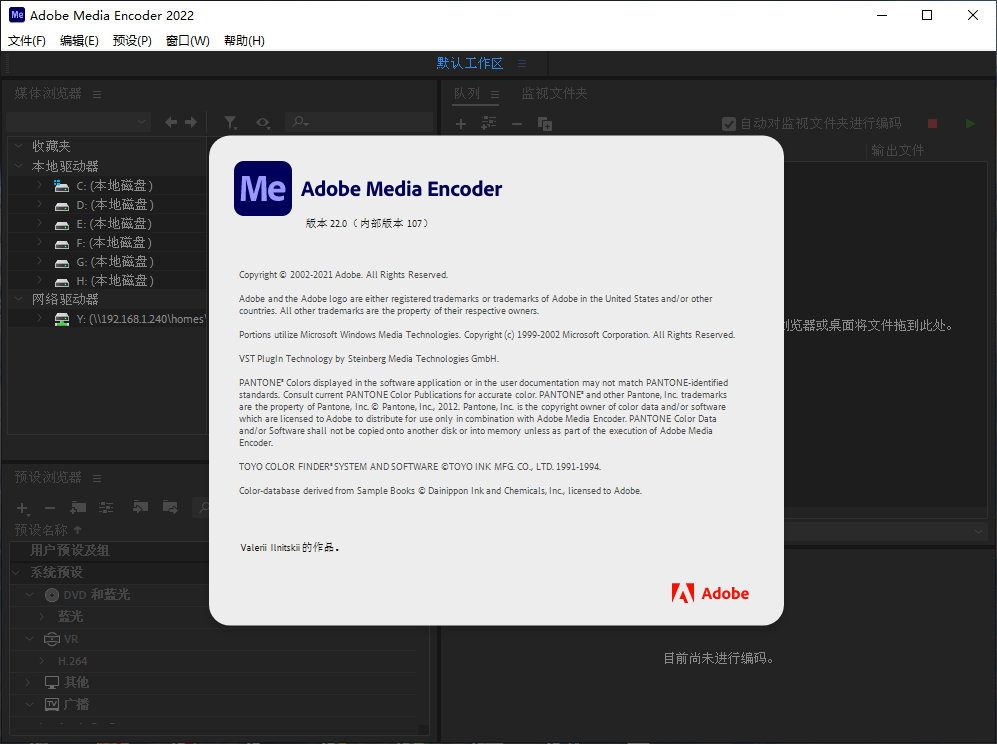Viewport: 997px width, 744px height.
Task: Open the workspace menu icon beside 默认工作区
Action: pyautogui.click(x=521, y=64)
